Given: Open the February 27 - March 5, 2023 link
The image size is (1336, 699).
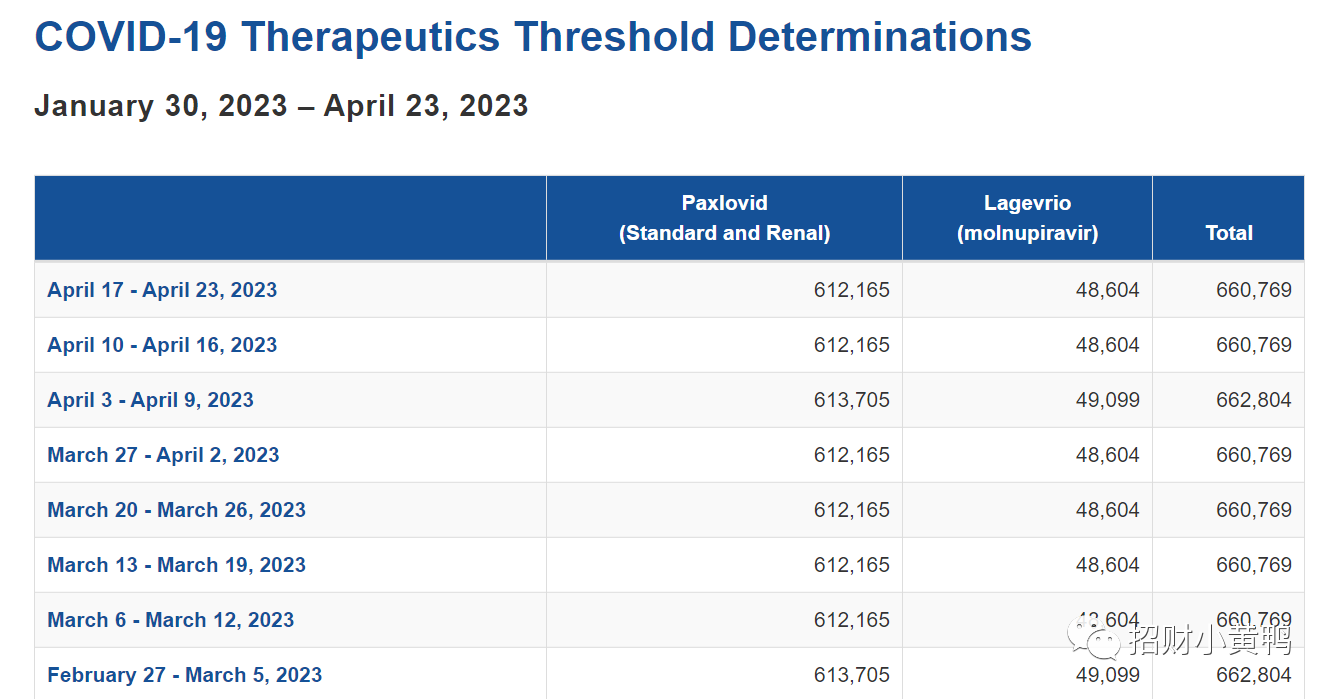Looking at the screenshot, I should click(x=185, y=675).
